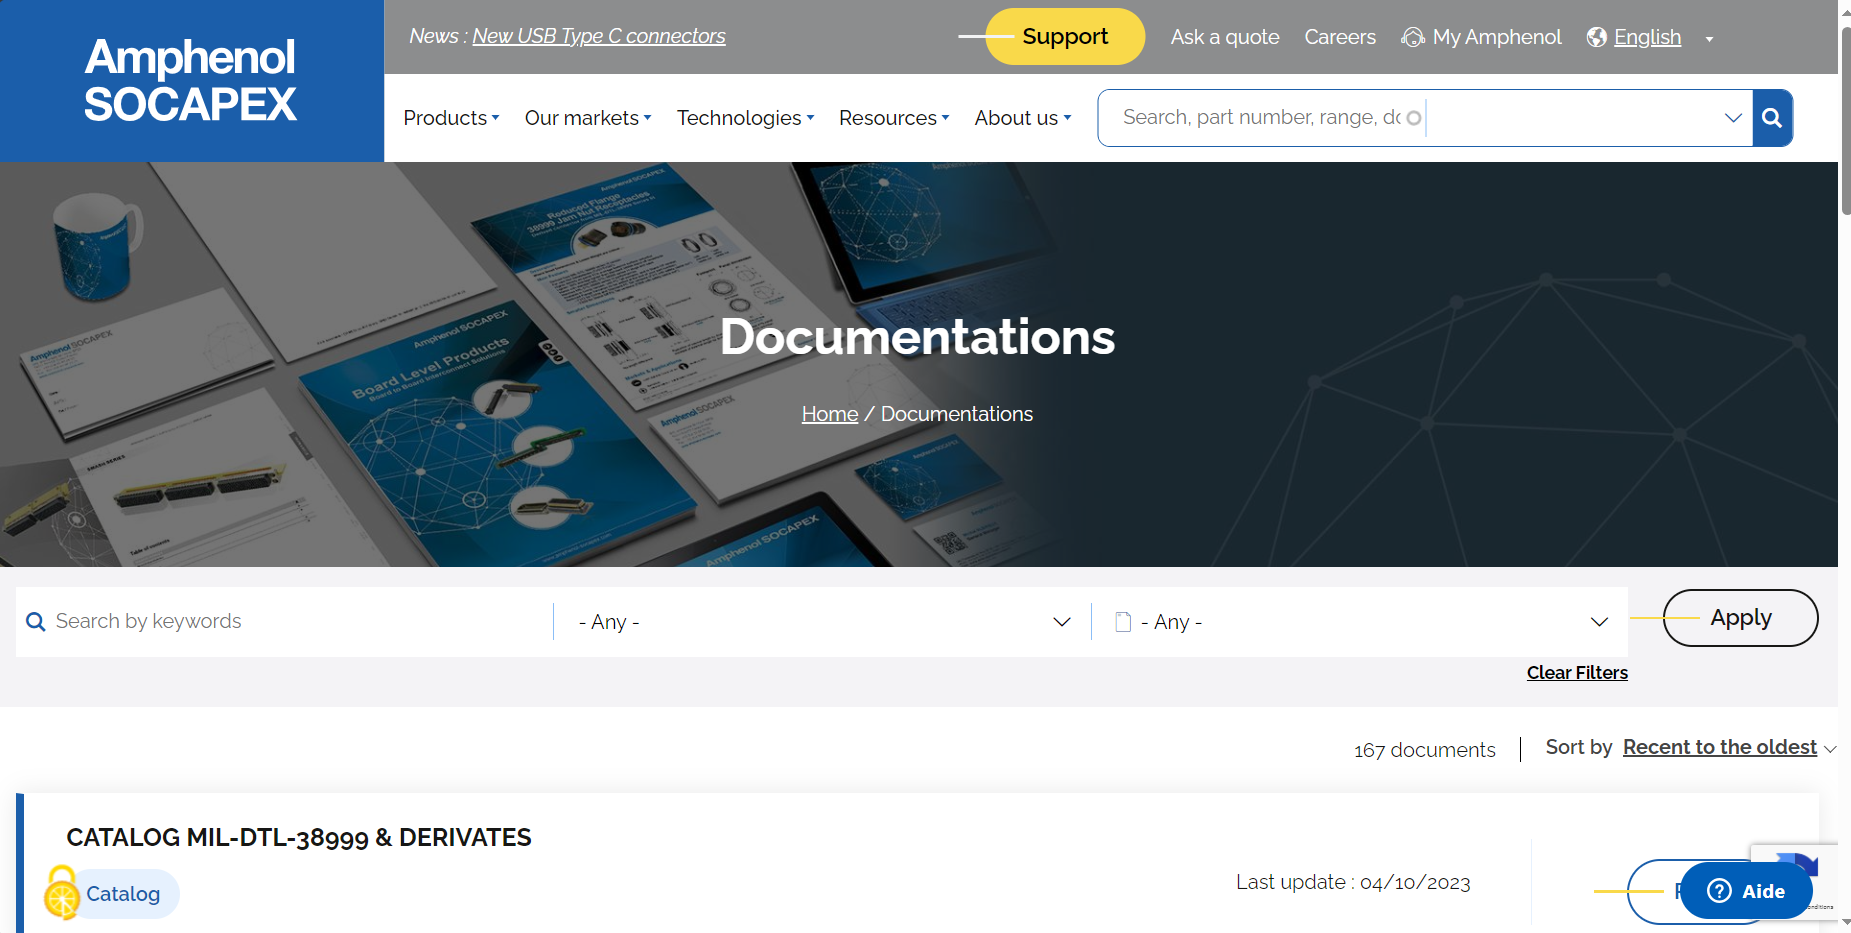1851x933 pixels.
Task: Open the My Amphenol link
Action: pyautogui.click(x=1496, y=37)
